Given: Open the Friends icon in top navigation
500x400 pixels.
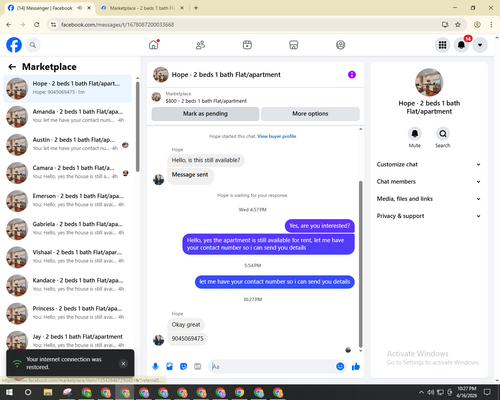Looking at the screenshot, I should [200, 45].
